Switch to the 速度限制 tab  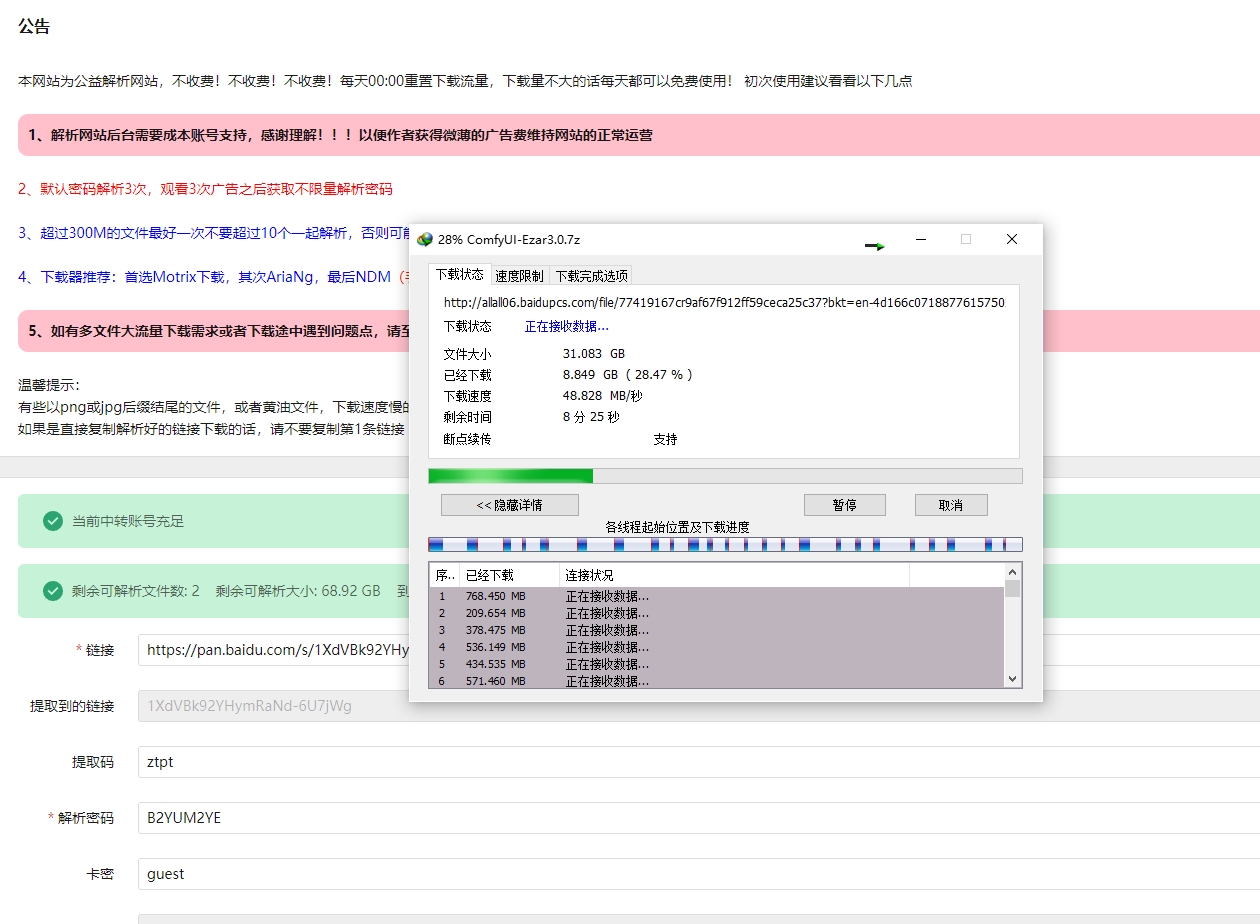pos(519,276)
